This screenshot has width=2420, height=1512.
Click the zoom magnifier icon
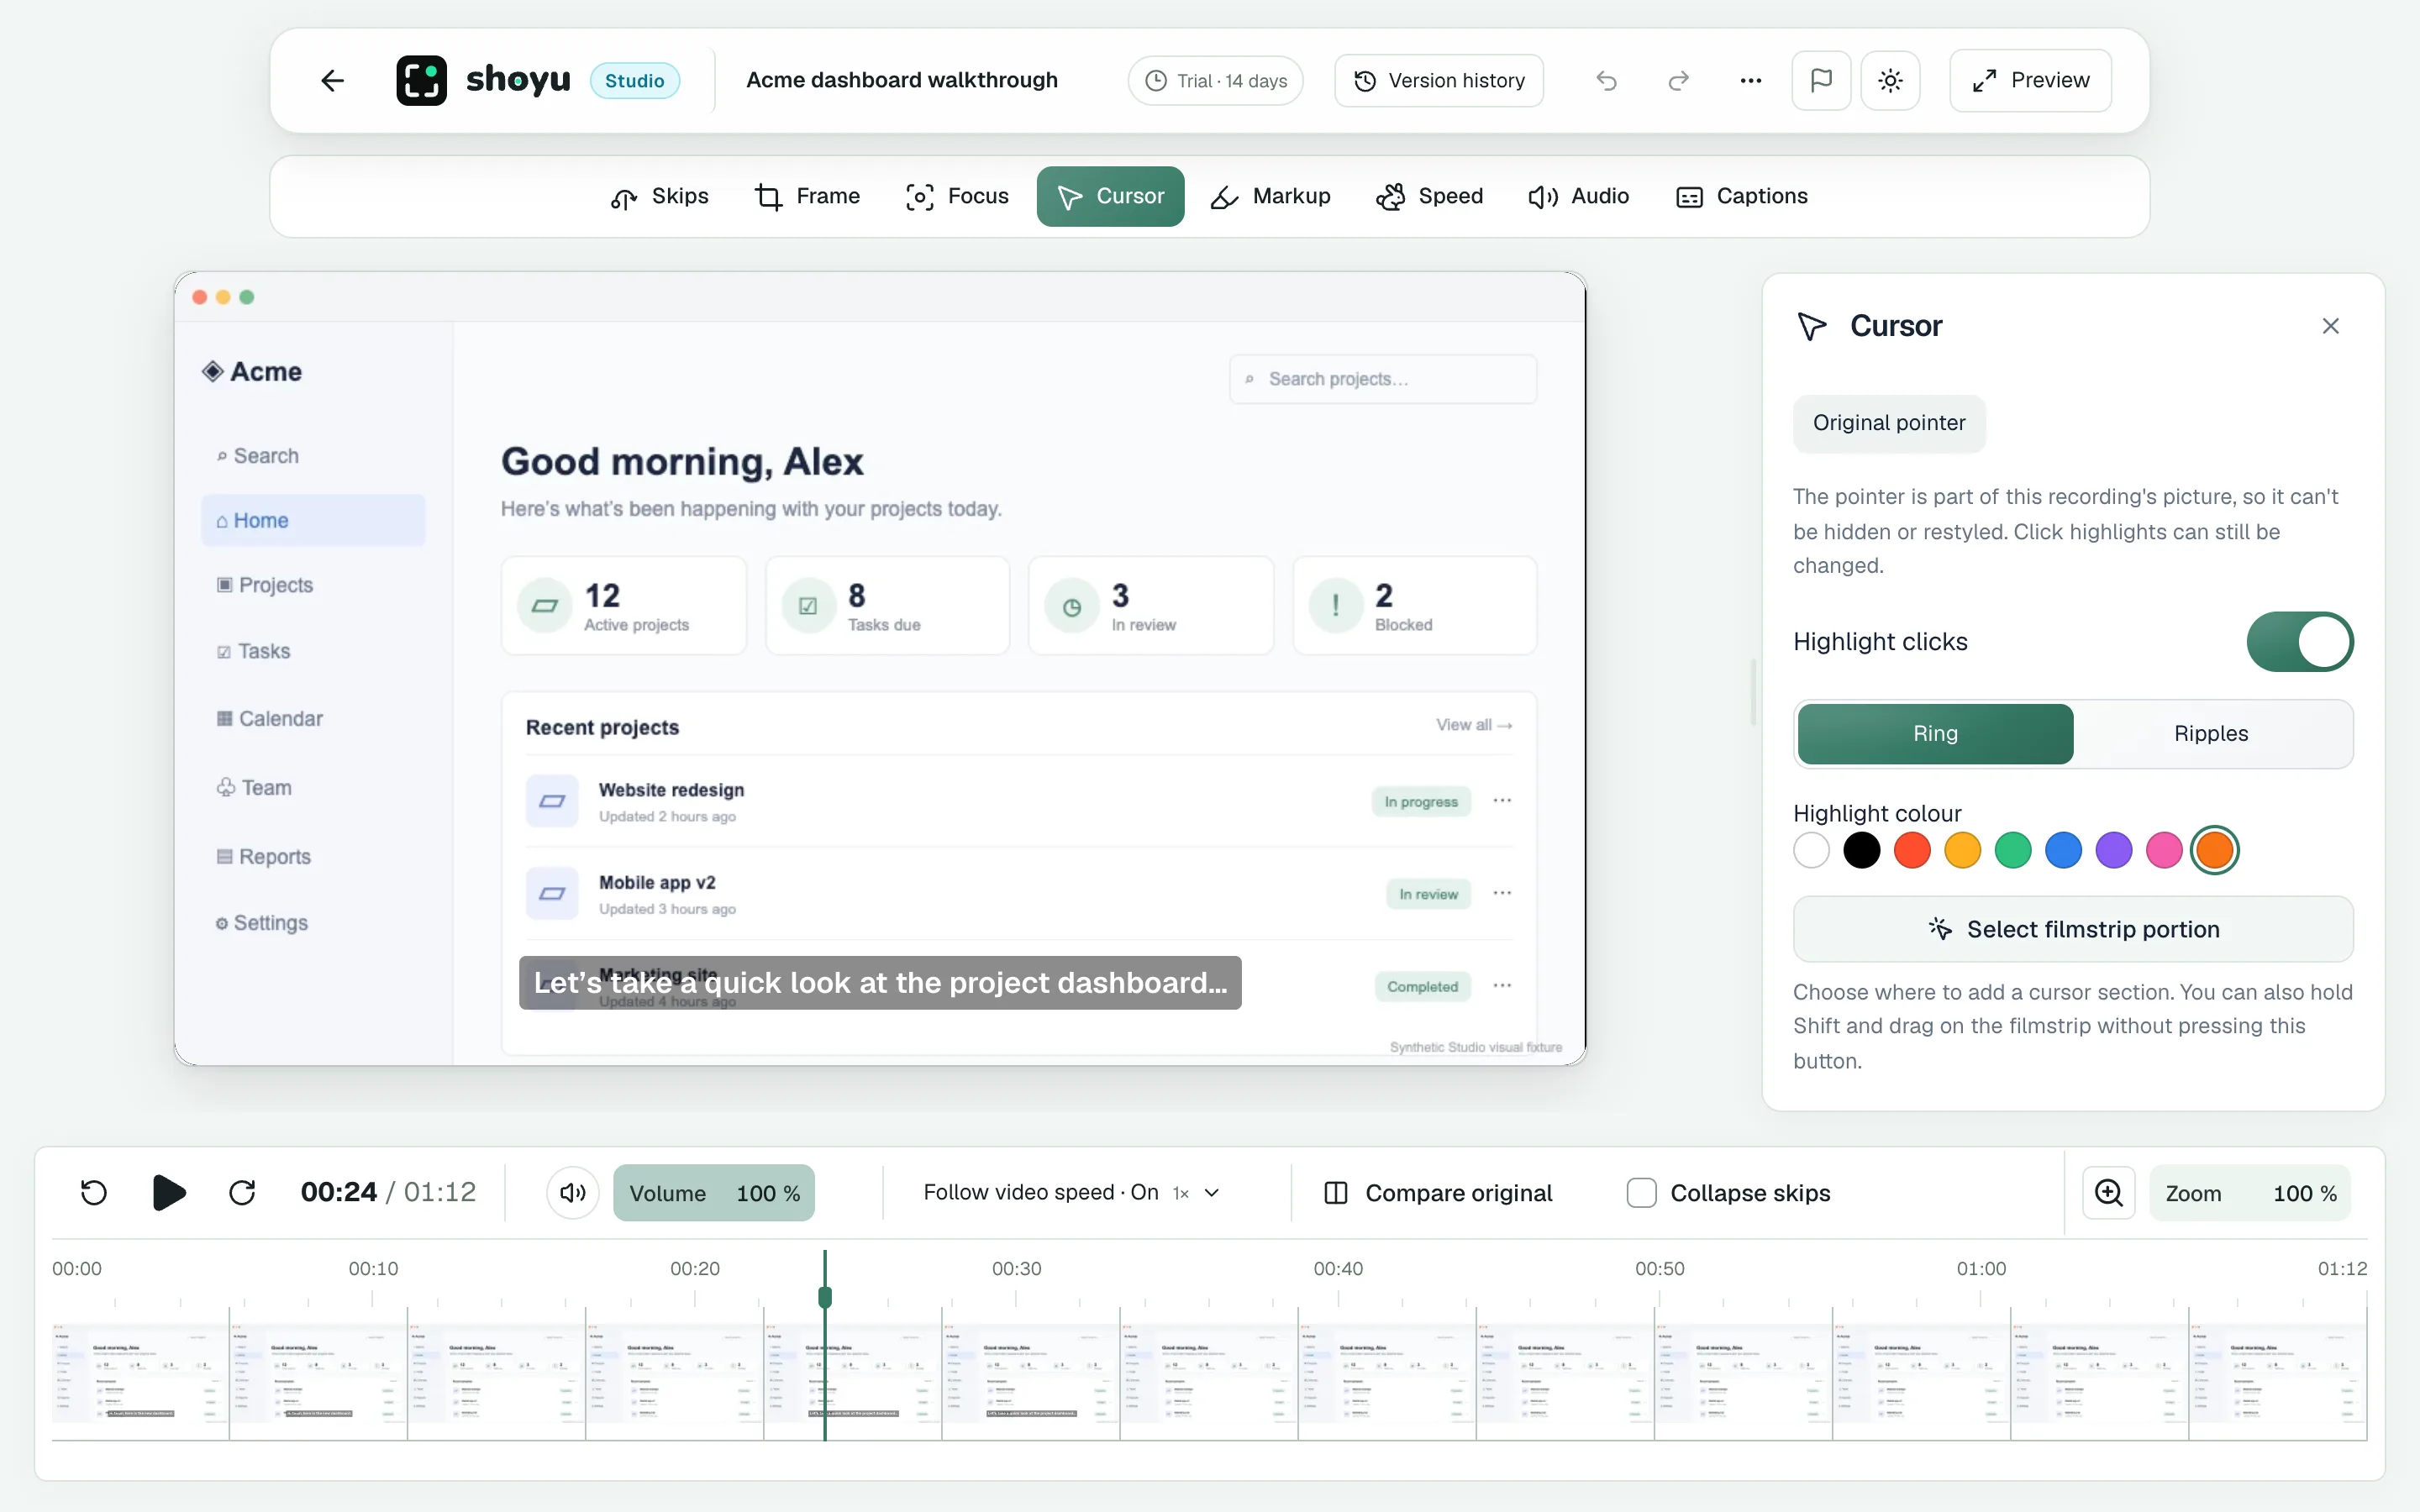tap(2109, 1192)
